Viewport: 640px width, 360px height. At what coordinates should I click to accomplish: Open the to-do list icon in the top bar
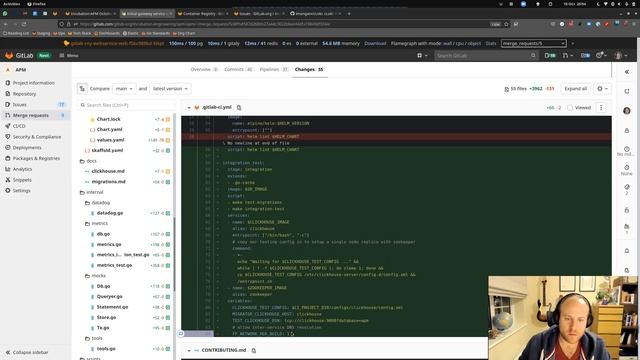coord(585,56)
